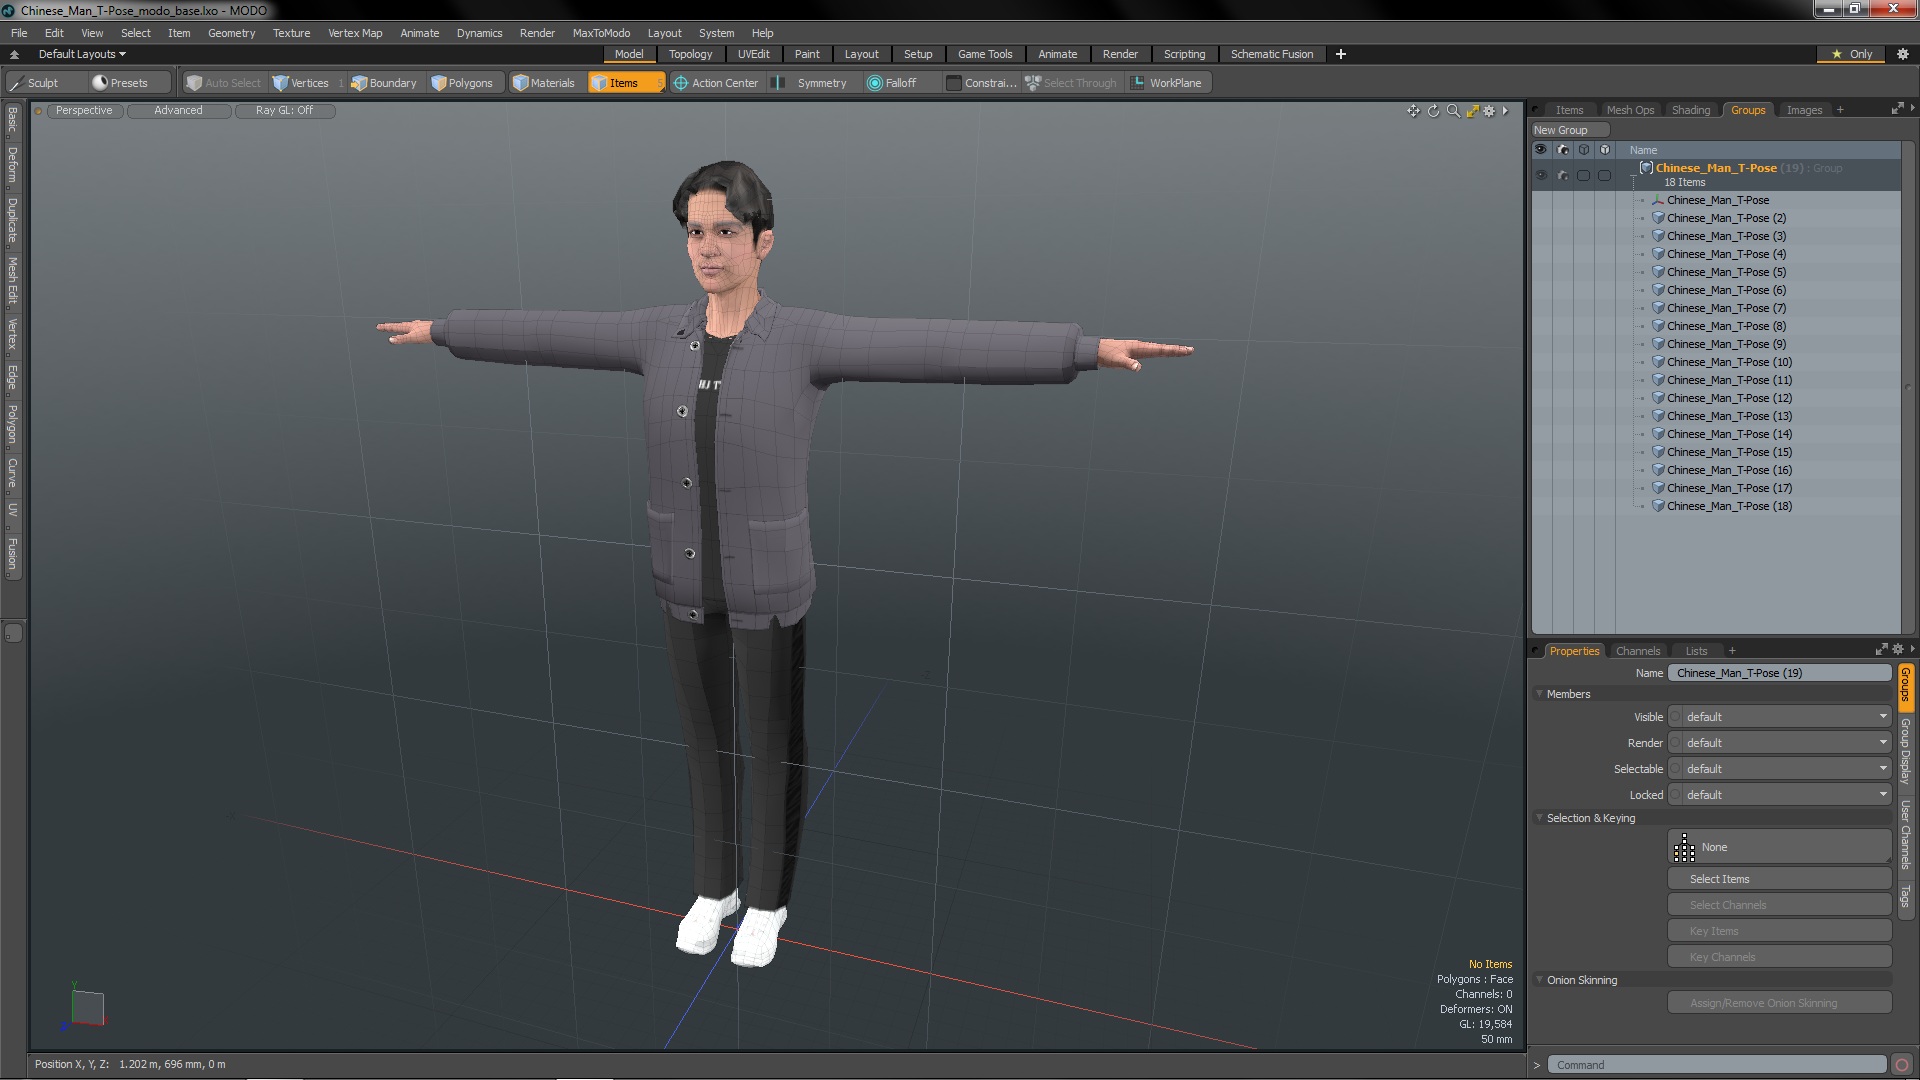Screen dimensions: 1920x1080
Task: Click the viewport zoom magnifier icon
Action: (x=1453, y=111)
